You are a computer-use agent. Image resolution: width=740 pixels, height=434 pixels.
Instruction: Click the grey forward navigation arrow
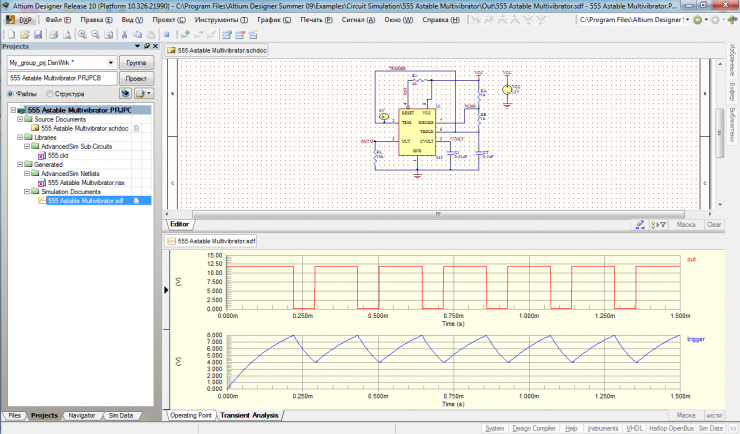click(715, 20)
